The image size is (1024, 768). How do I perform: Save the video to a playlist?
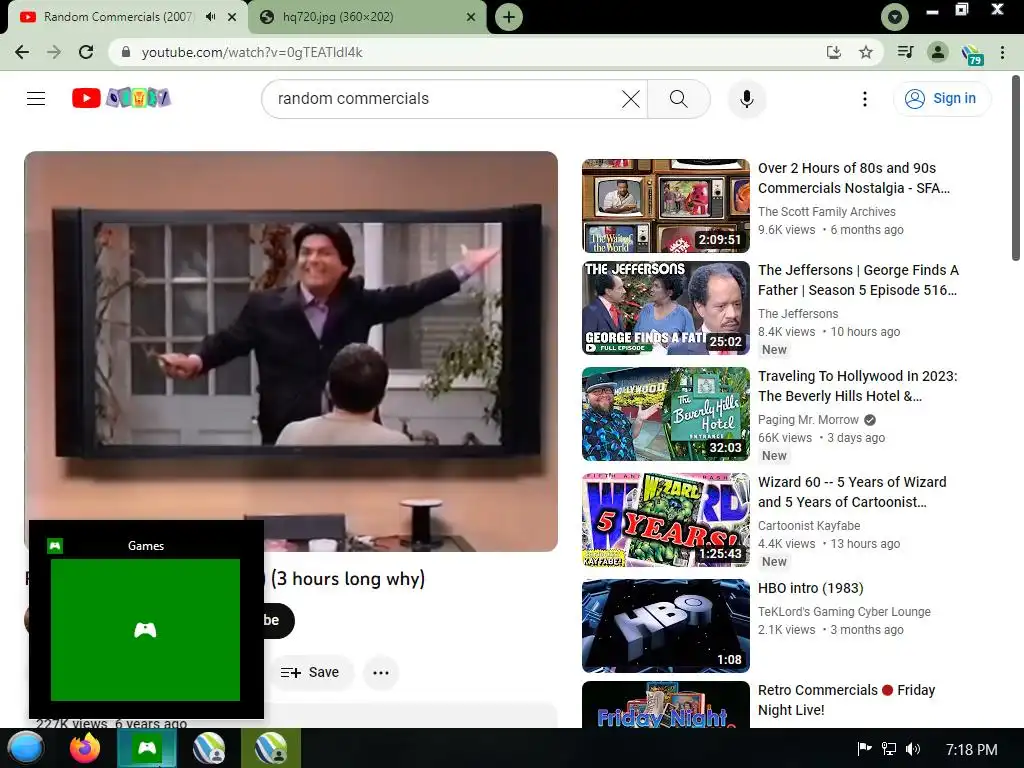tap(310, 672)
